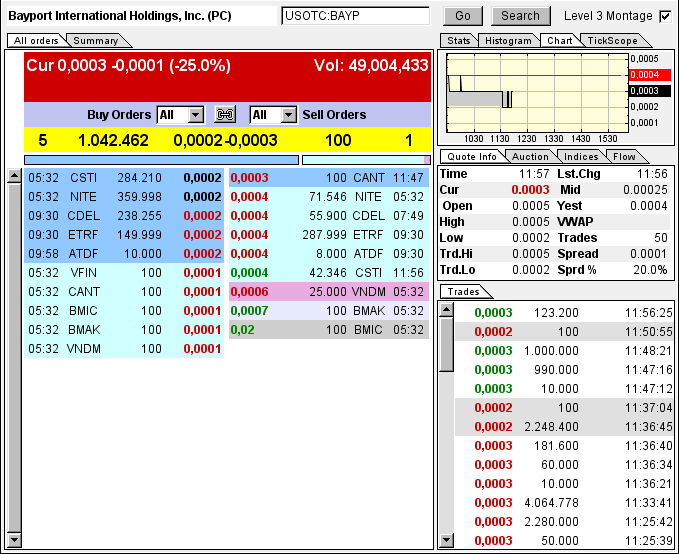Click the Go button

[x=463, y=16]
